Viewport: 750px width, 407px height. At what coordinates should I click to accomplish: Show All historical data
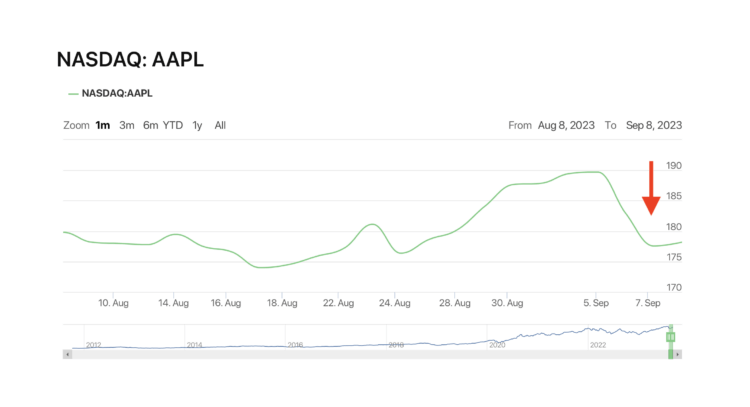(220, 125)
